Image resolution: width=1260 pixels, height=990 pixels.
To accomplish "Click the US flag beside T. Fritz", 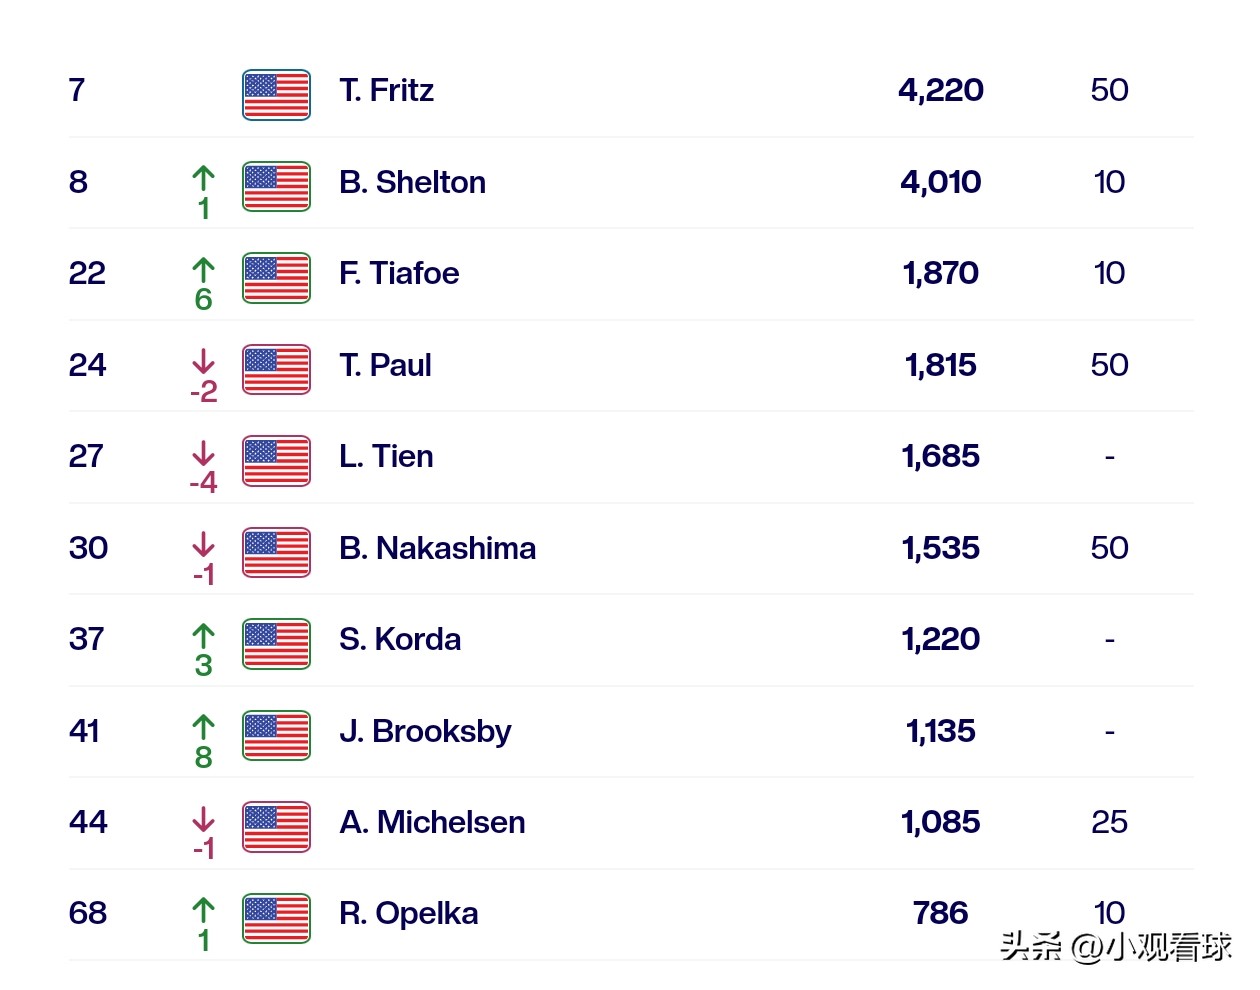I will click(276, 95).
